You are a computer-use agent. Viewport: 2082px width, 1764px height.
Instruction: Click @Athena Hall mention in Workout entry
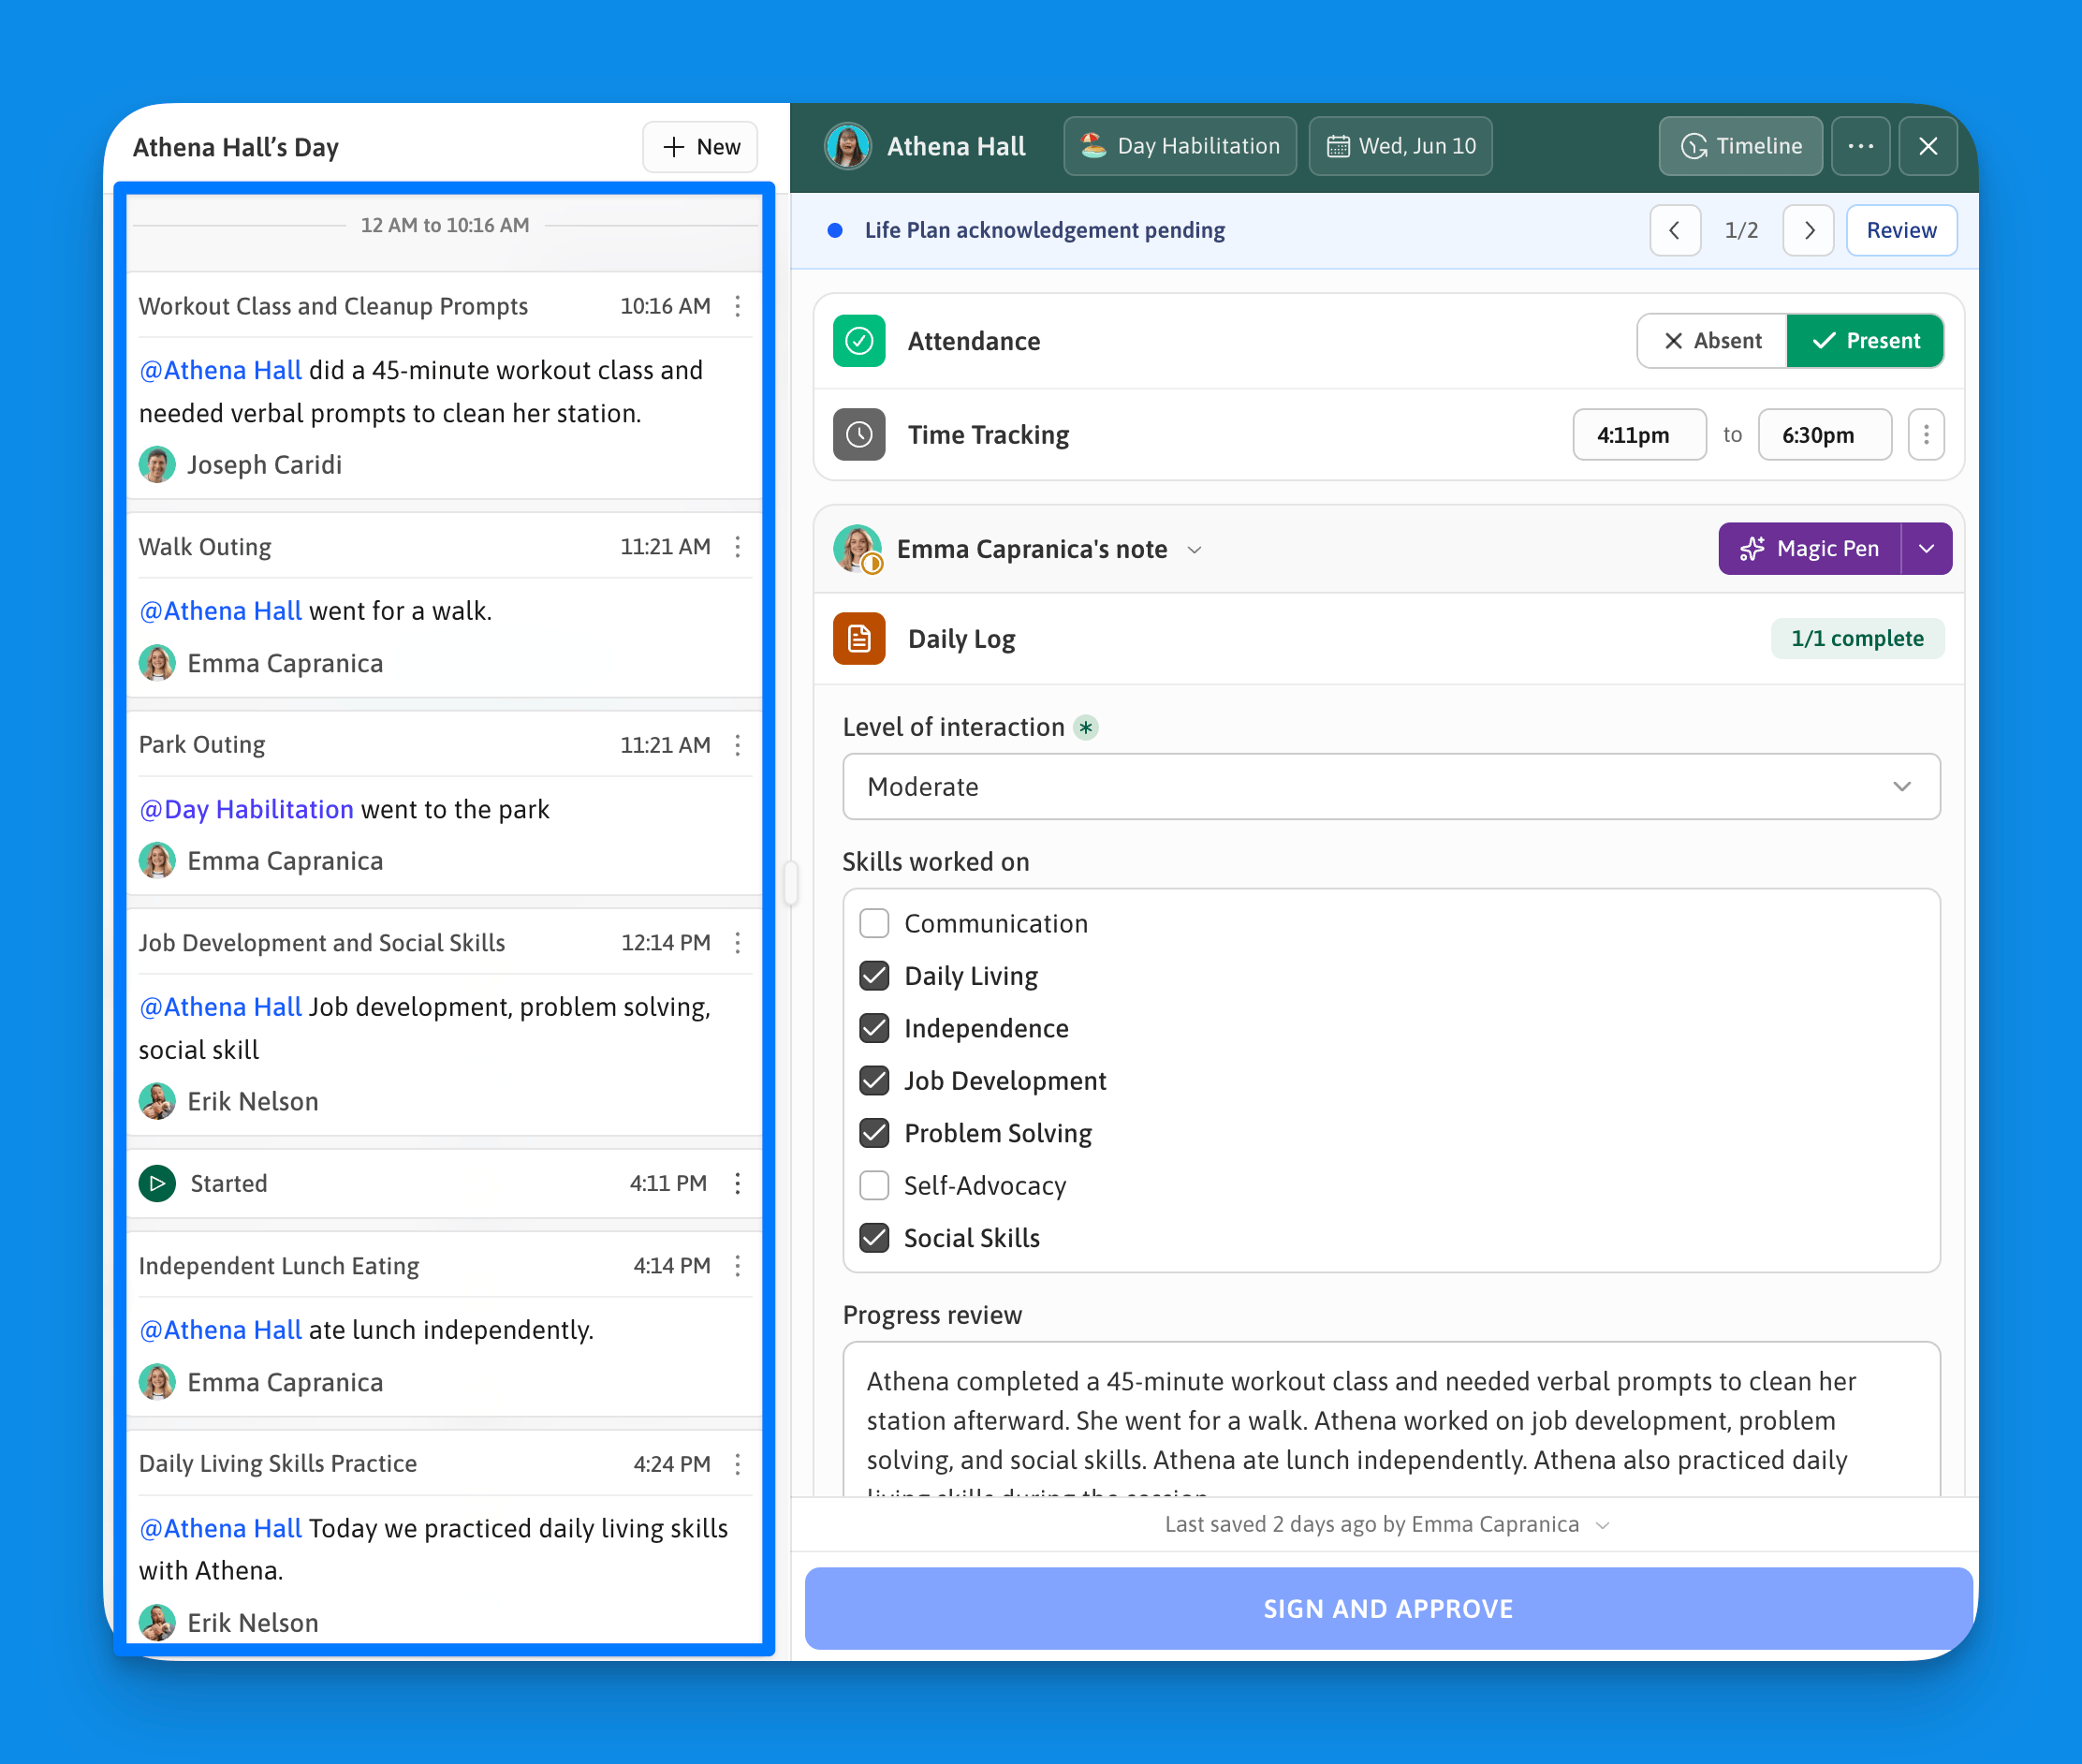[x=220, y=370]
